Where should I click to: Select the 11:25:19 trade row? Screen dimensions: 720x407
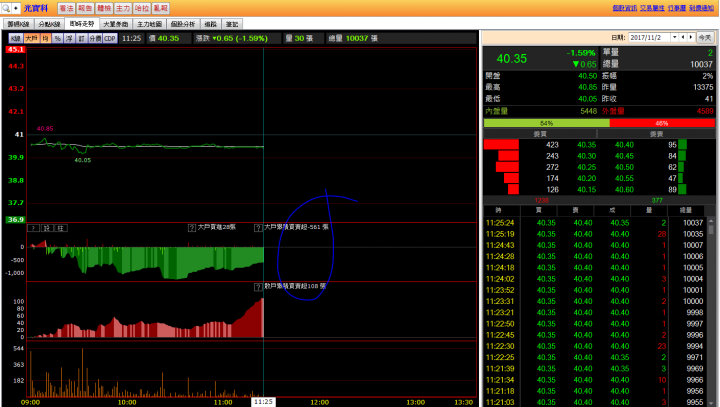(595, 234)
